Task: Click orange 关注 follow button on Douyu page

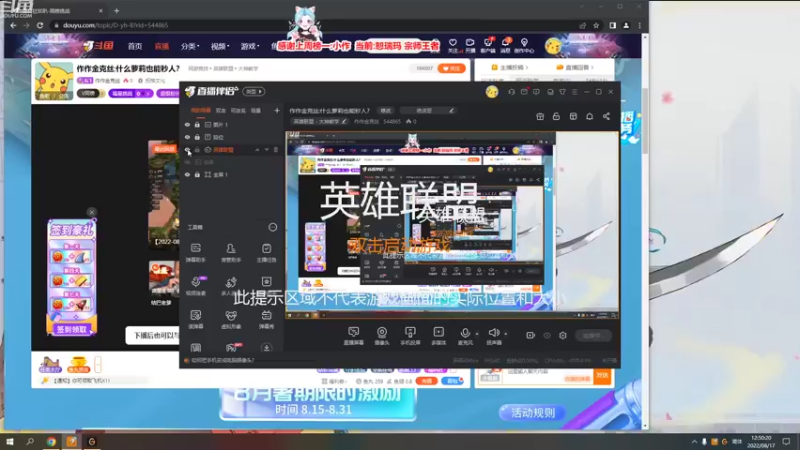Action: tap(451, 68)
